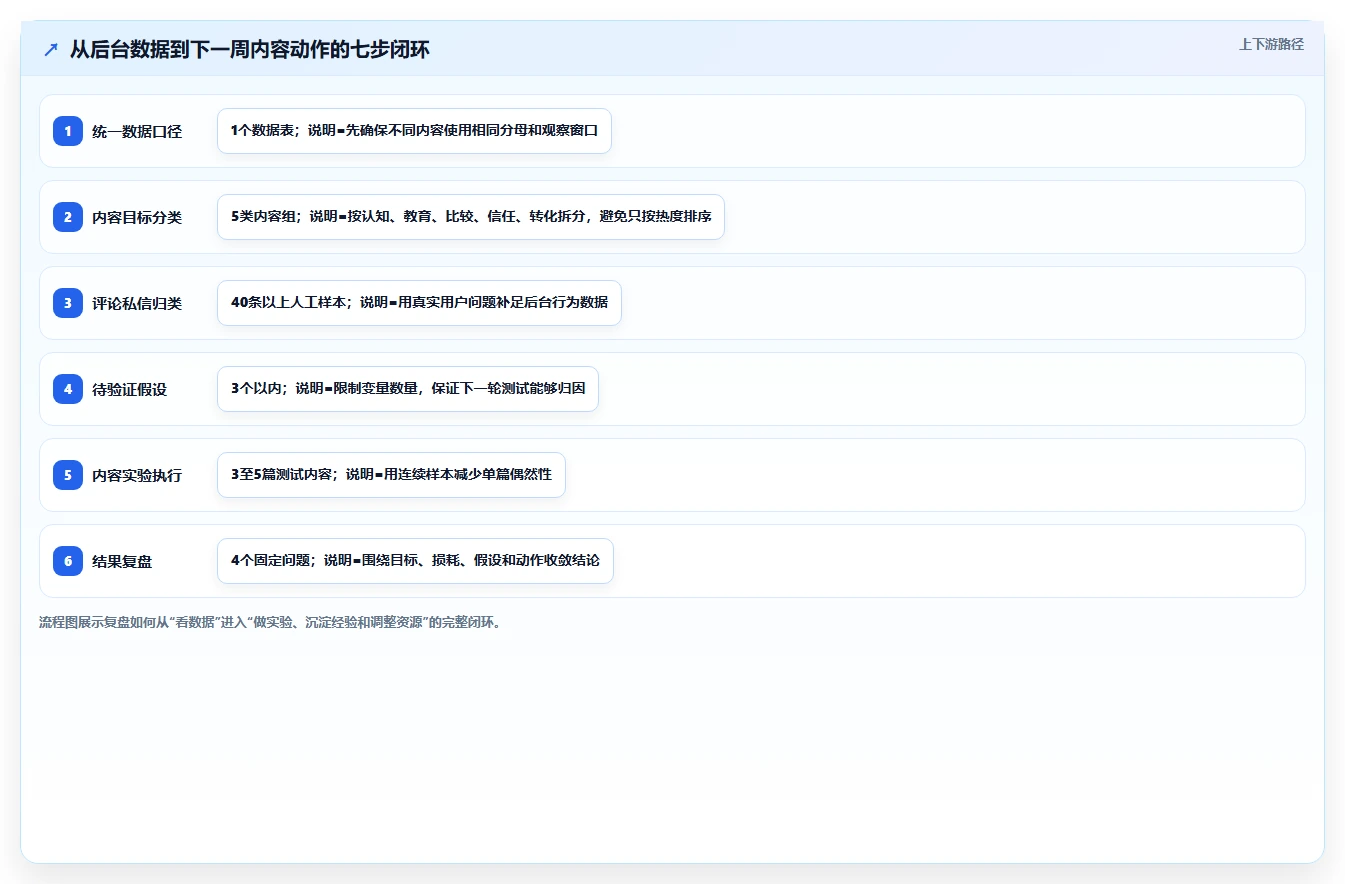Select the step label 评论私信归类

pos(137,303)
